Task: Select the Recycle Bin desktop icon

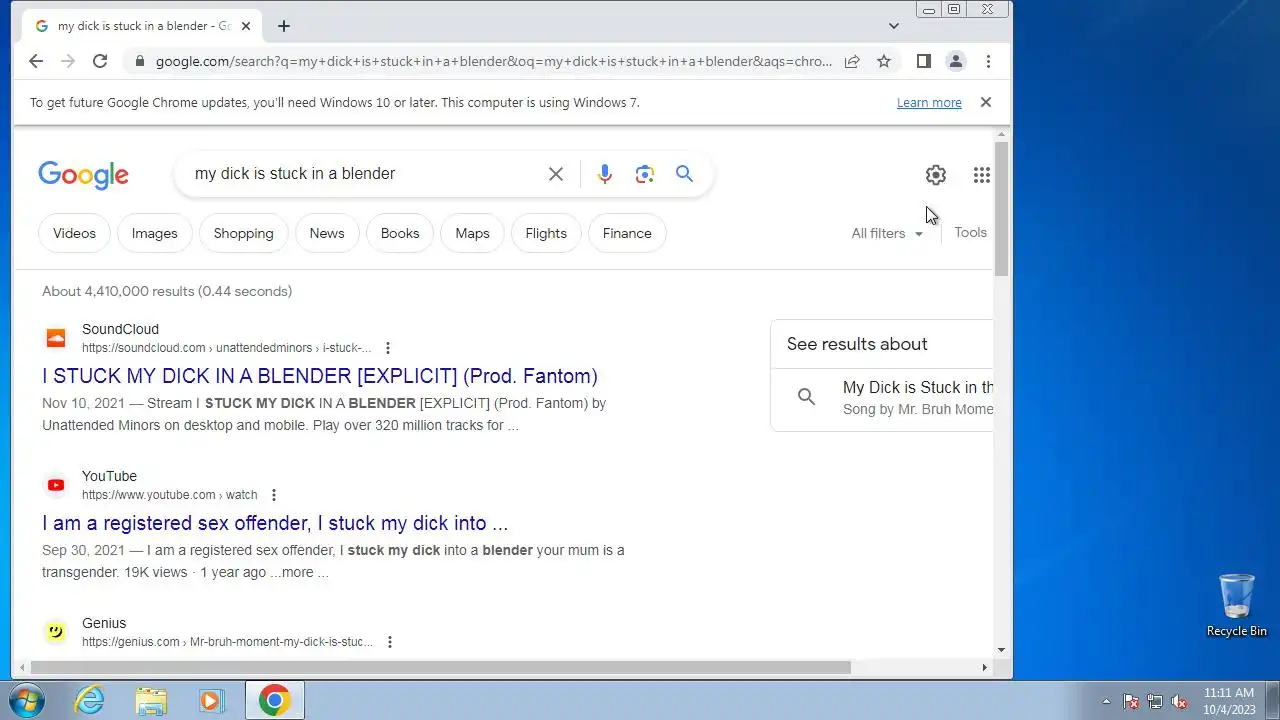Action: pos(1237,605)
